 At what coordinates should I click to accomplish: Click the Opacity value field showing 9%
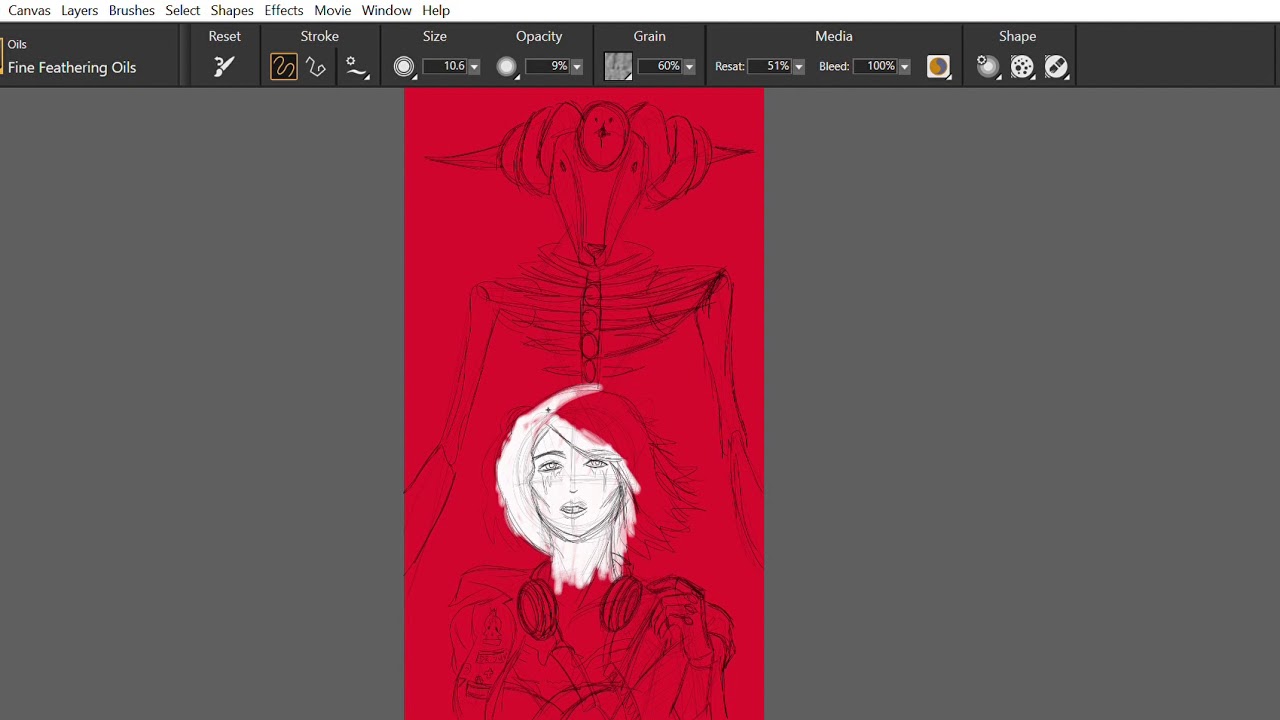[548, 66]
